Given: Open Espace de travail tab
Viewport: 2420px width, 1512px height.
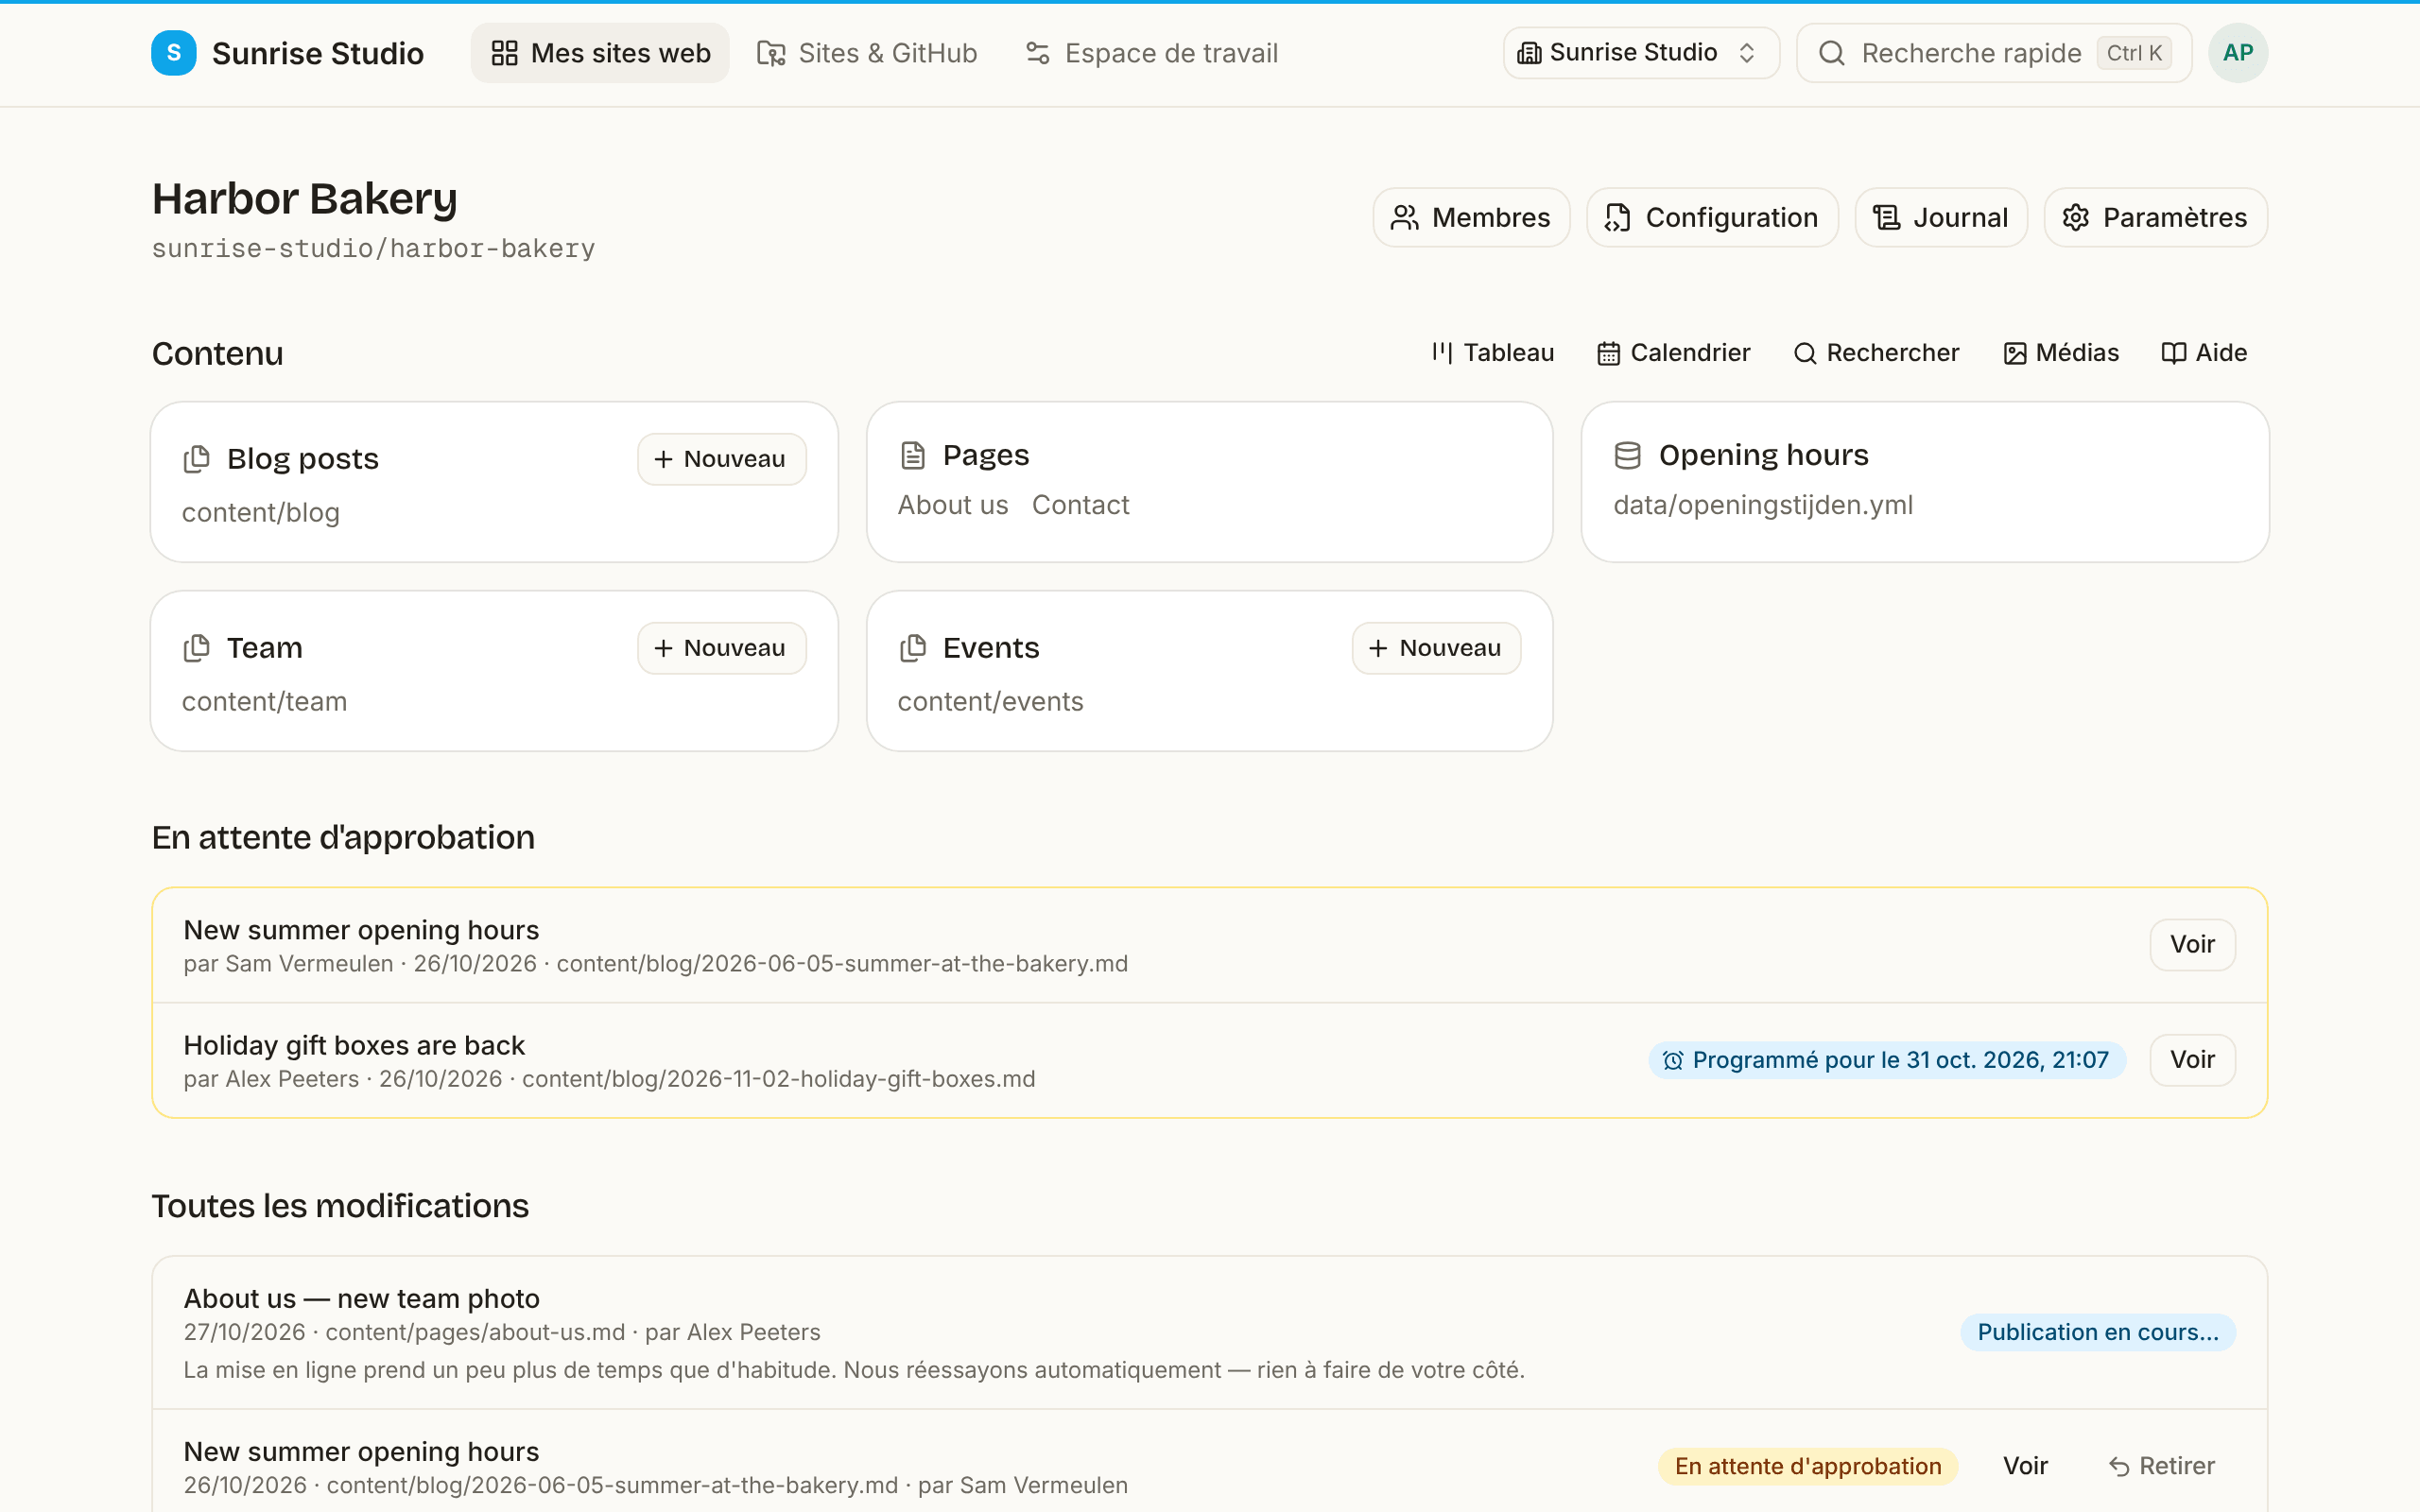Looking at the screenshot, I should (1152, 53).
